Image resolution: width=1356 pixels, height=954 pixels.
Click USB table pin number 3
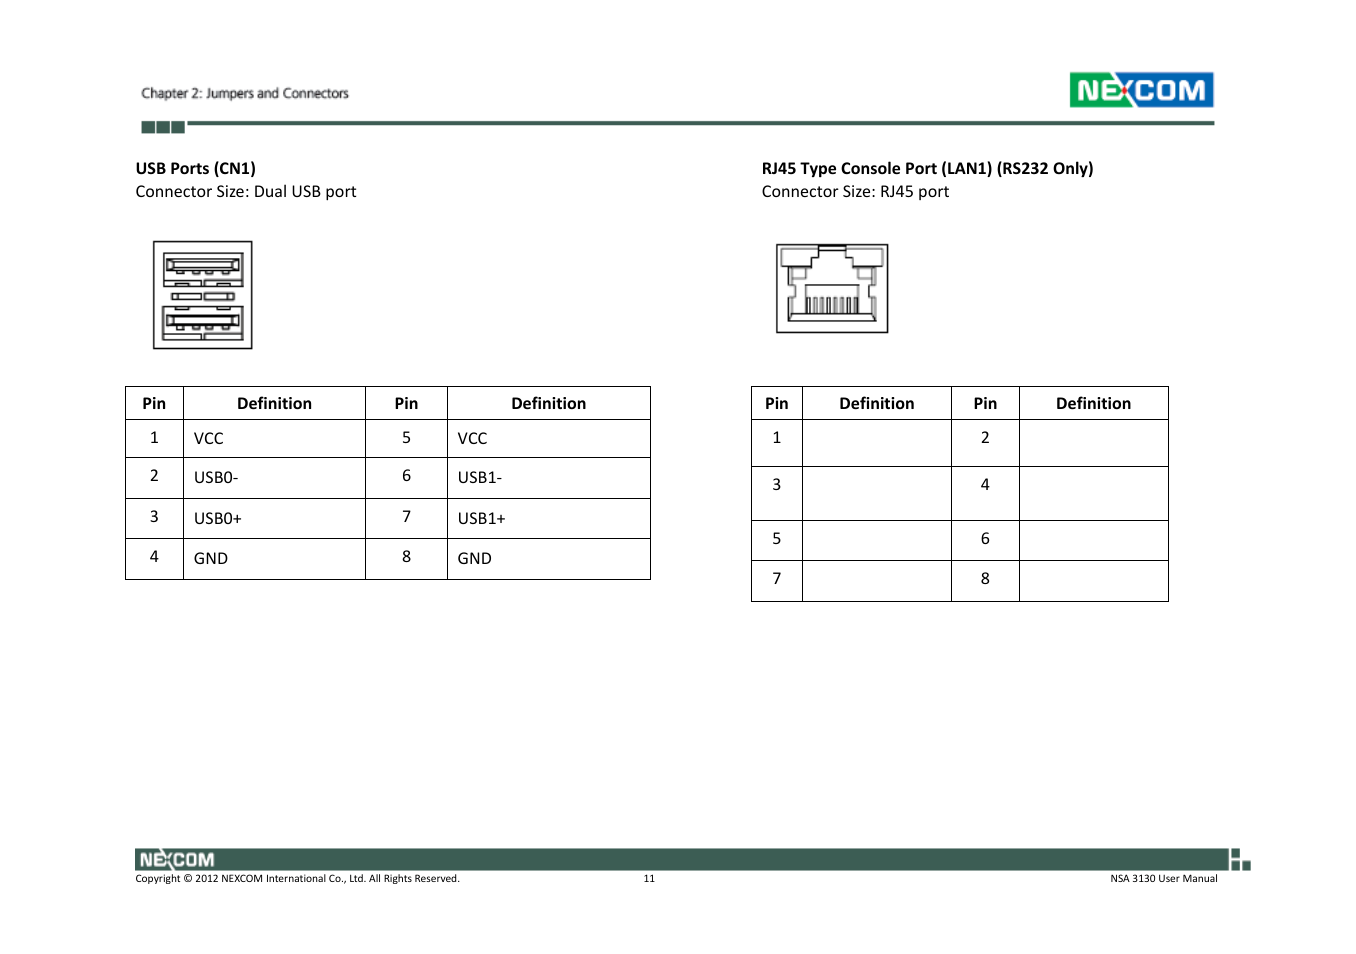pyautogui.click(x=154, y=517)
